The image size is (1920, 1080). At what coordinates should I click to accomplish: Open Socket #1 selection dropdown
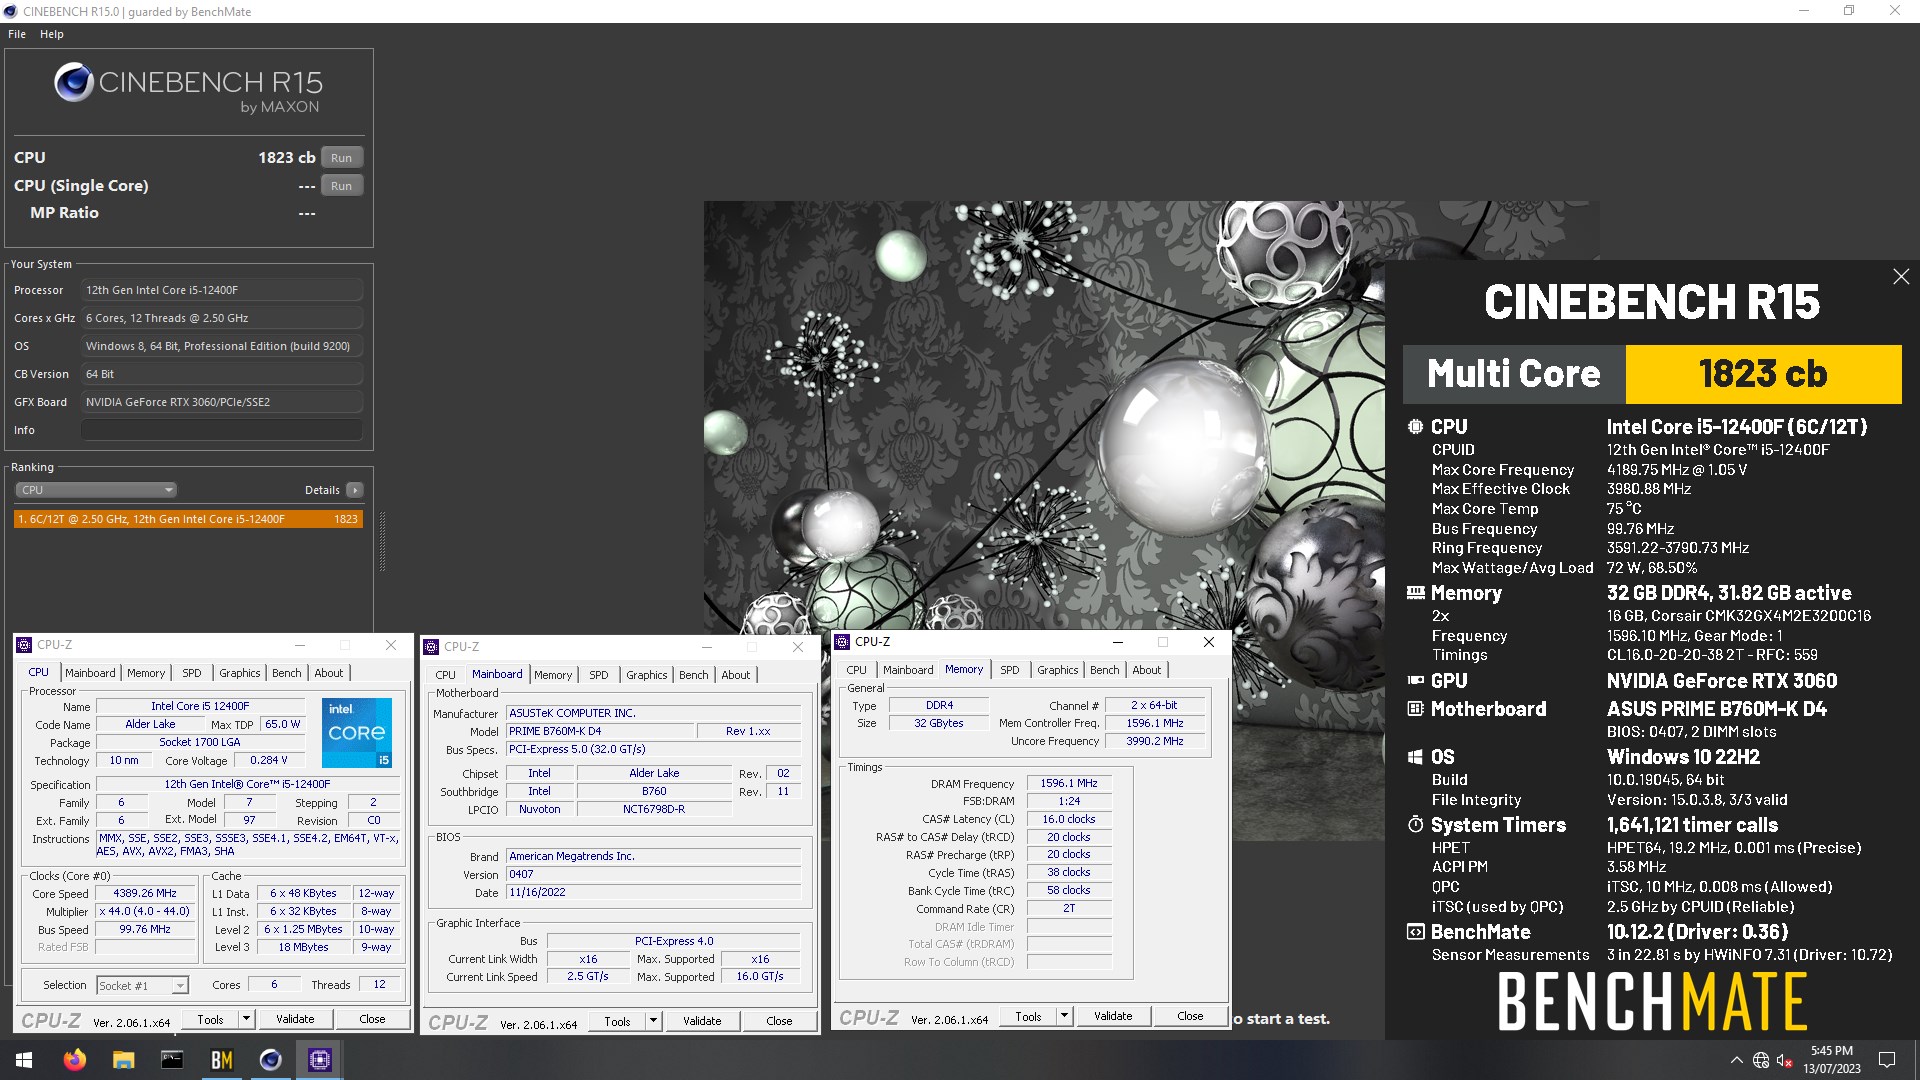[x=143, y=986]
